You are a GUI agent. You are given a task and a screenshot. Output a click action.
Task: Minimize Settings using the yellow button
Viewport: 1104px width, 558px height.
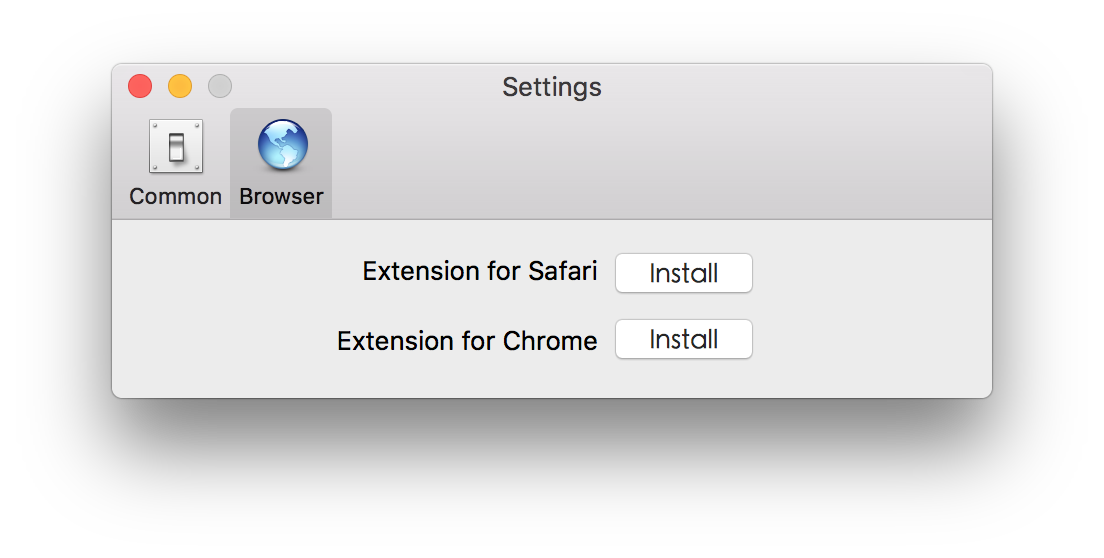[180, 87]
